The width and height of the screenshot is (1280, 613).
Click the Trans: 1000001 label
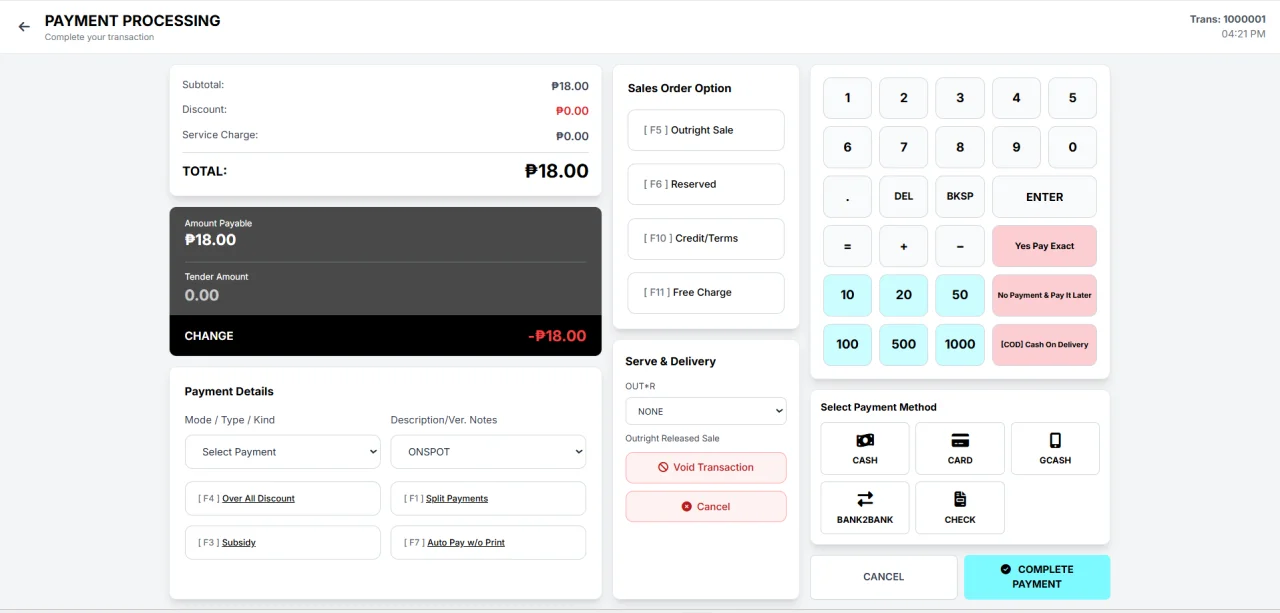click(1227, 19)
